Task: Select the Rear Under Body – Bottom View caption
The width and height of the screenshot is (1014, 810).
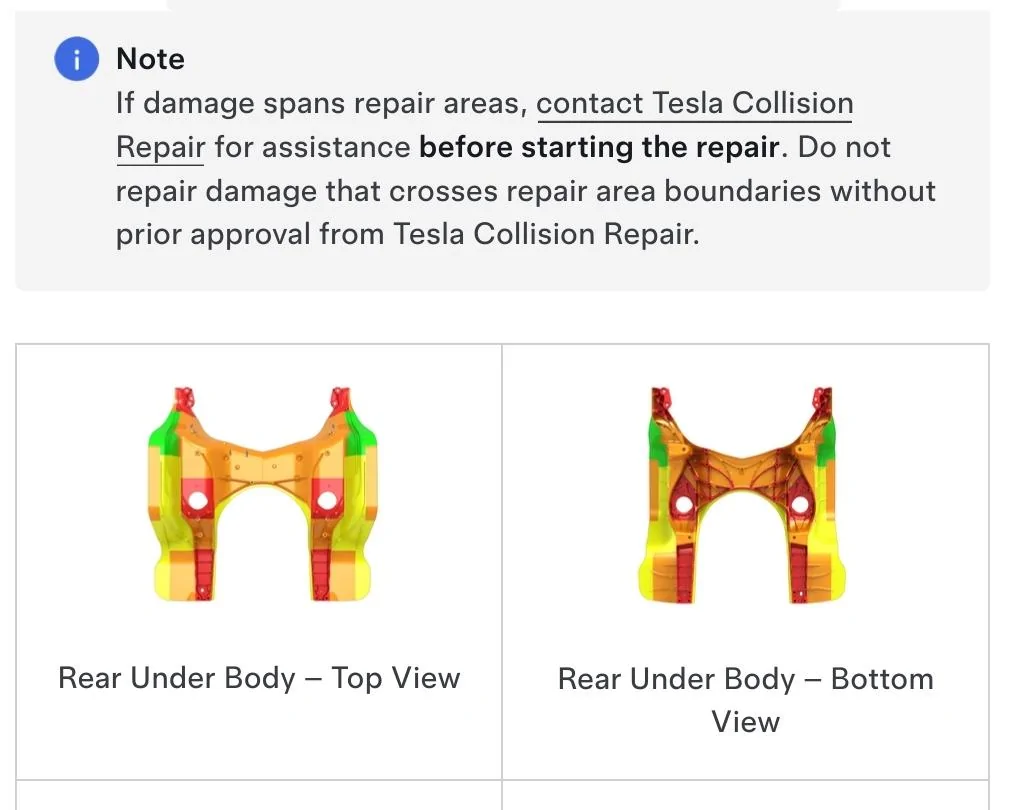Action: coord(746,700)
